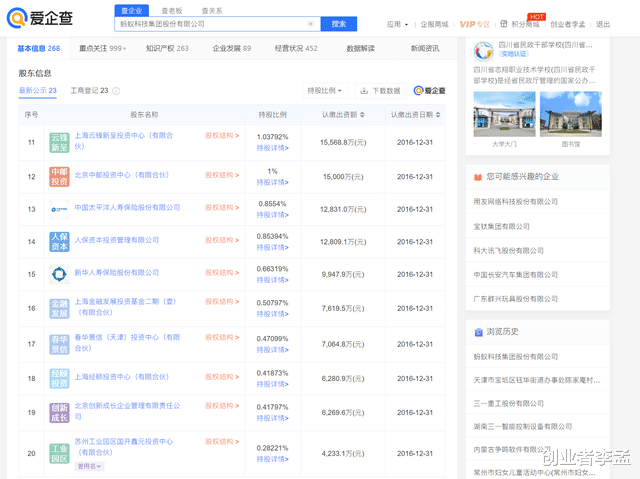Open the 创业者李孟 user account
Image resolution: width=640 pixels, height=479 pixels.
(567, 24)
